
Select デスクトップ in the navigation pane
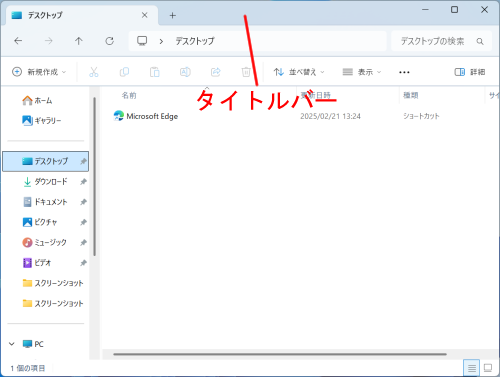point(46,161)
